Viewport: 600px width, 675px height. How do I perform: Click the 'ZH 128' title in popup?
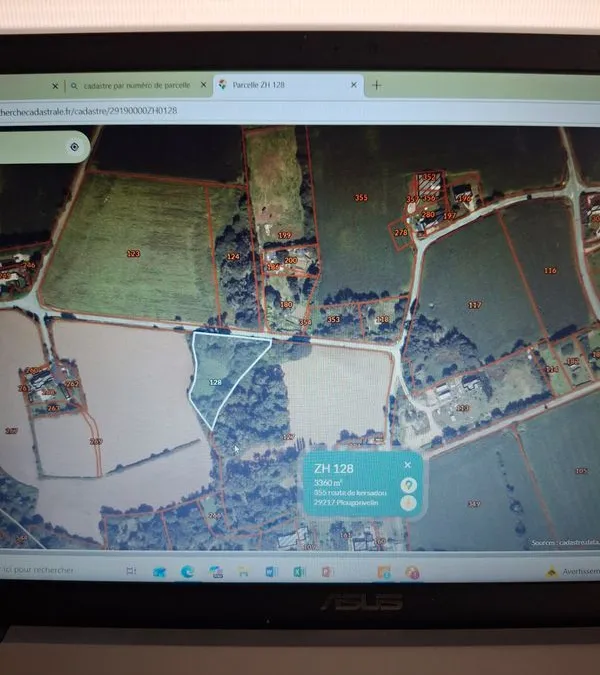click(334, 468)
